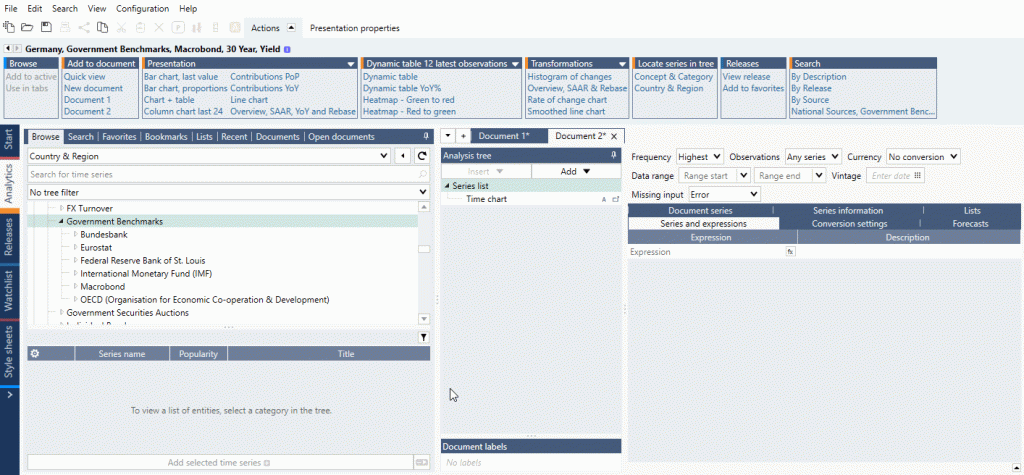Click the refresh icon beside Country & Region

422,157
